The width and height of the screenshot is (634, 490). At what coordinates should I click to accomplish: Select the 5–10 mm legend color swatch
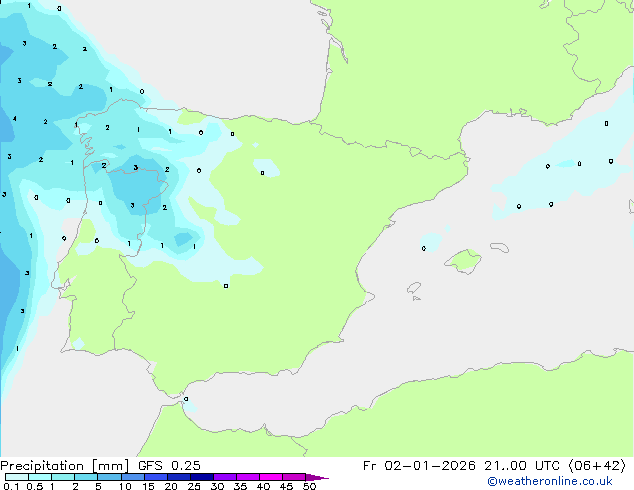[109, 477]
